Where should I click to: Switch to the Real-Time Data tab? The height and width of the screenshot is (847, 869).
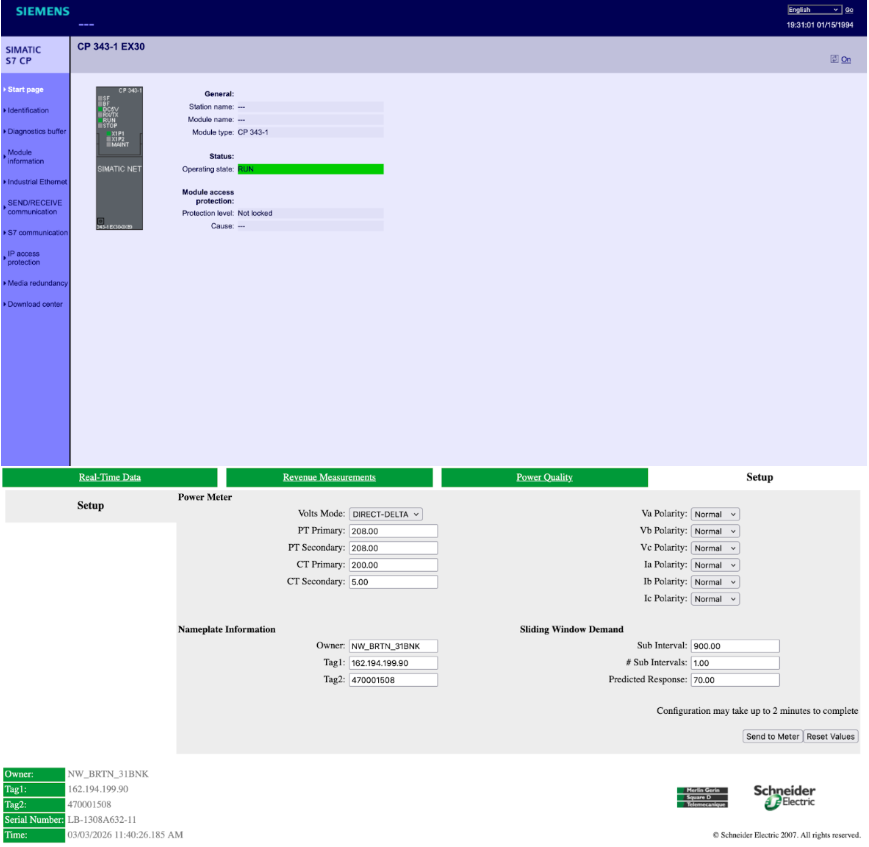110,477
